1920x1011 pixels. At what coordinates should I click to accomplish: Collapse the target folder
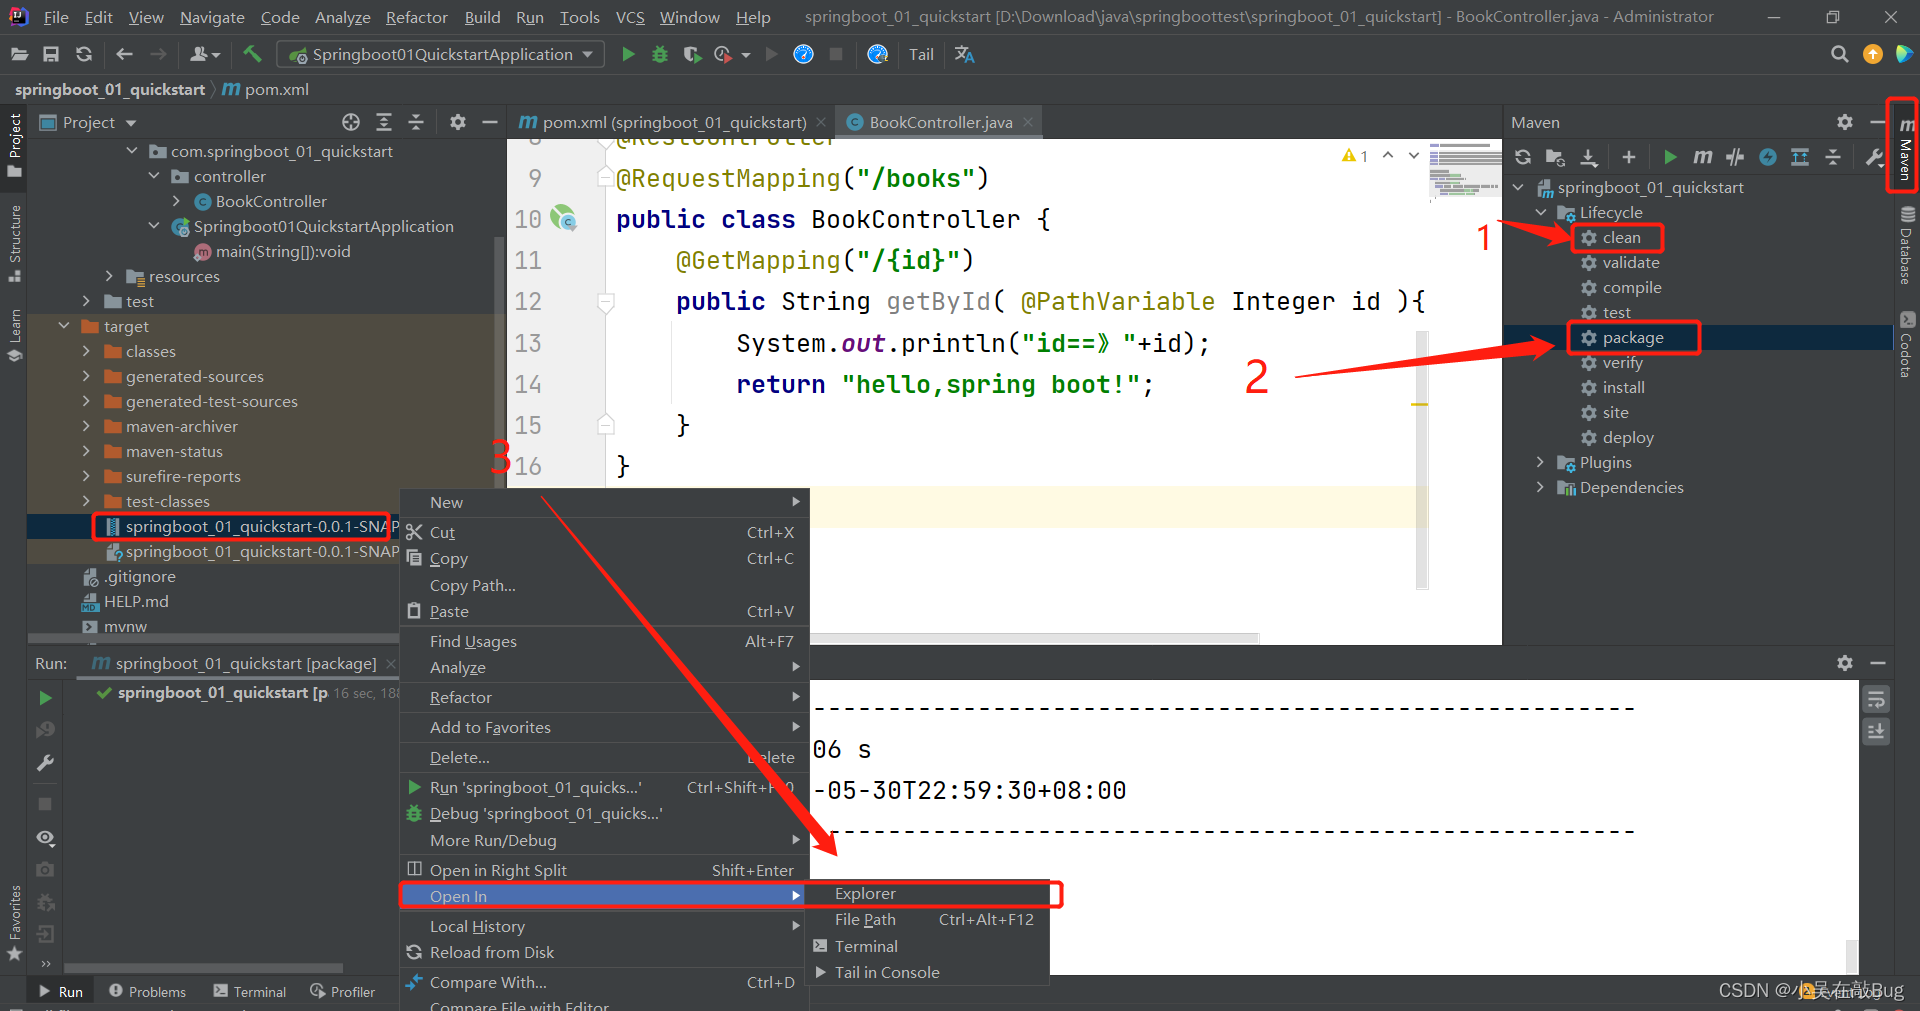click(65, 326)
